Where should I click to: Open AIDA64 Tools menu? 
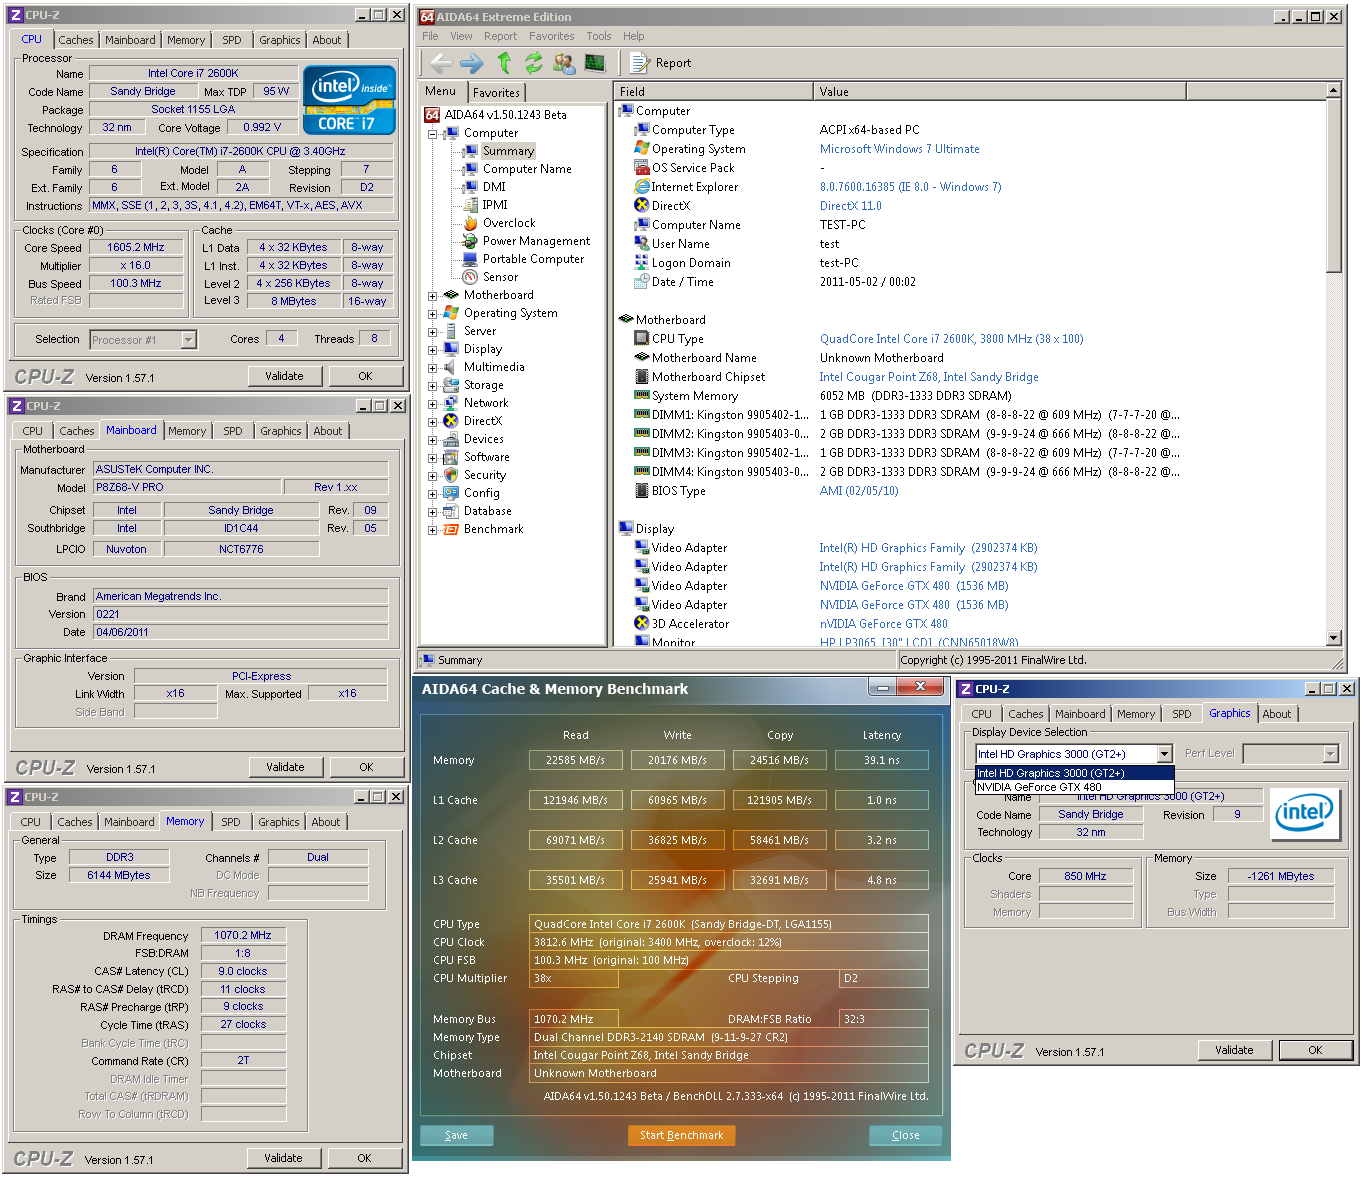point(599,36)
